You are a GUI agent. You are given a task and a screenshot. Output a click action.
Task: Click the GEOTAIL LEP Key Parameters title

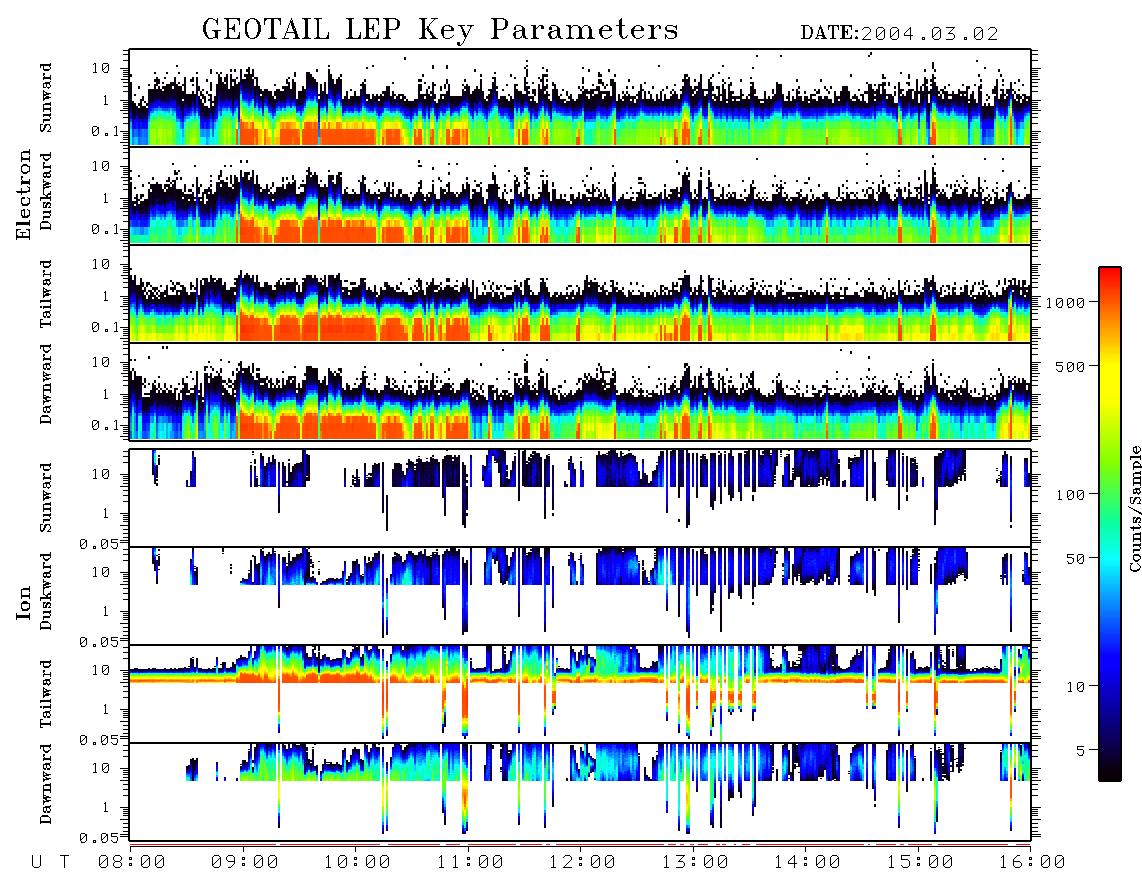(x=440, y=30)
